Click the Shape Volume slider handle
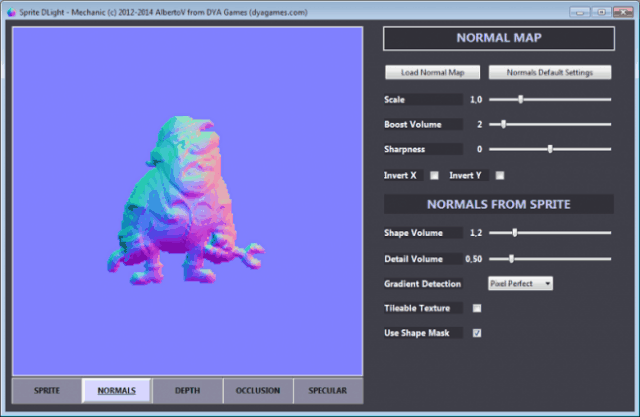640x417 pixels. click(515, 232)
